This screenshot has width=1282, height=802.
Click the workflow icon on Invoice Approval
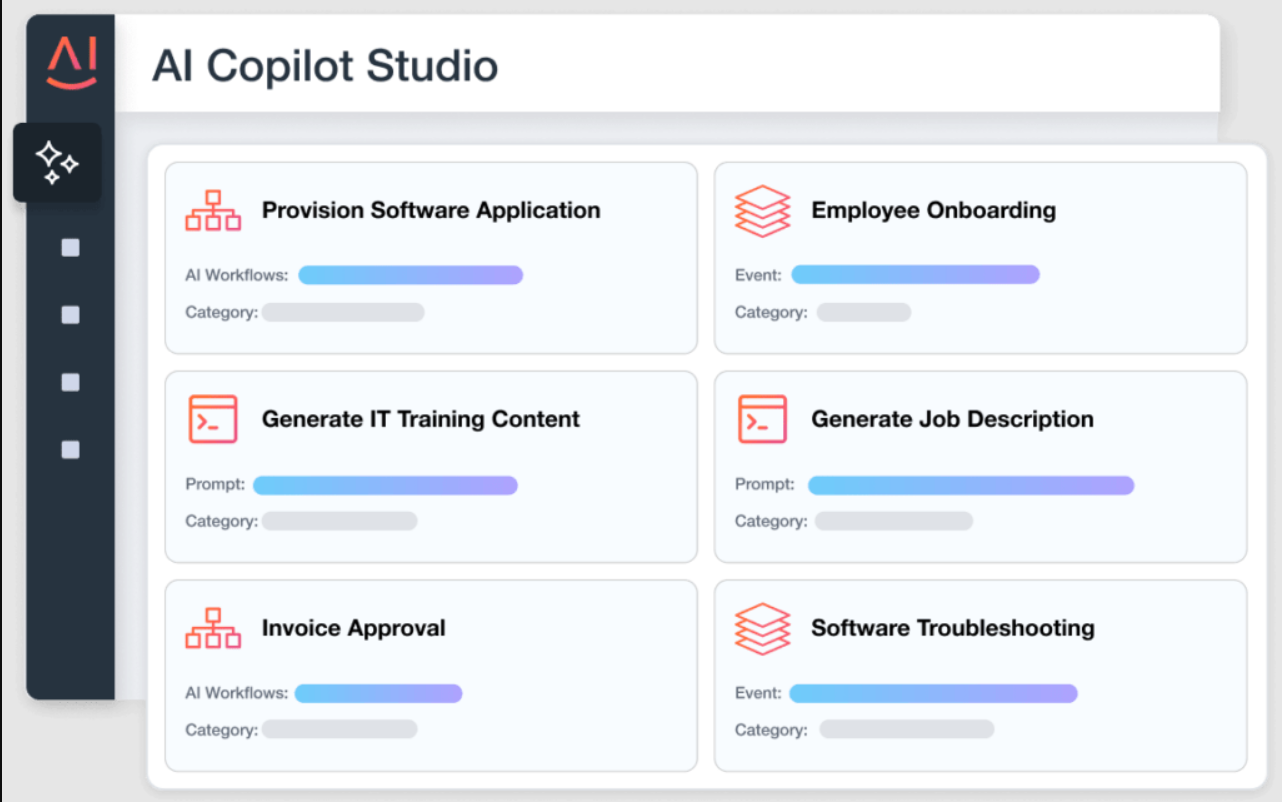coord(213,628)
